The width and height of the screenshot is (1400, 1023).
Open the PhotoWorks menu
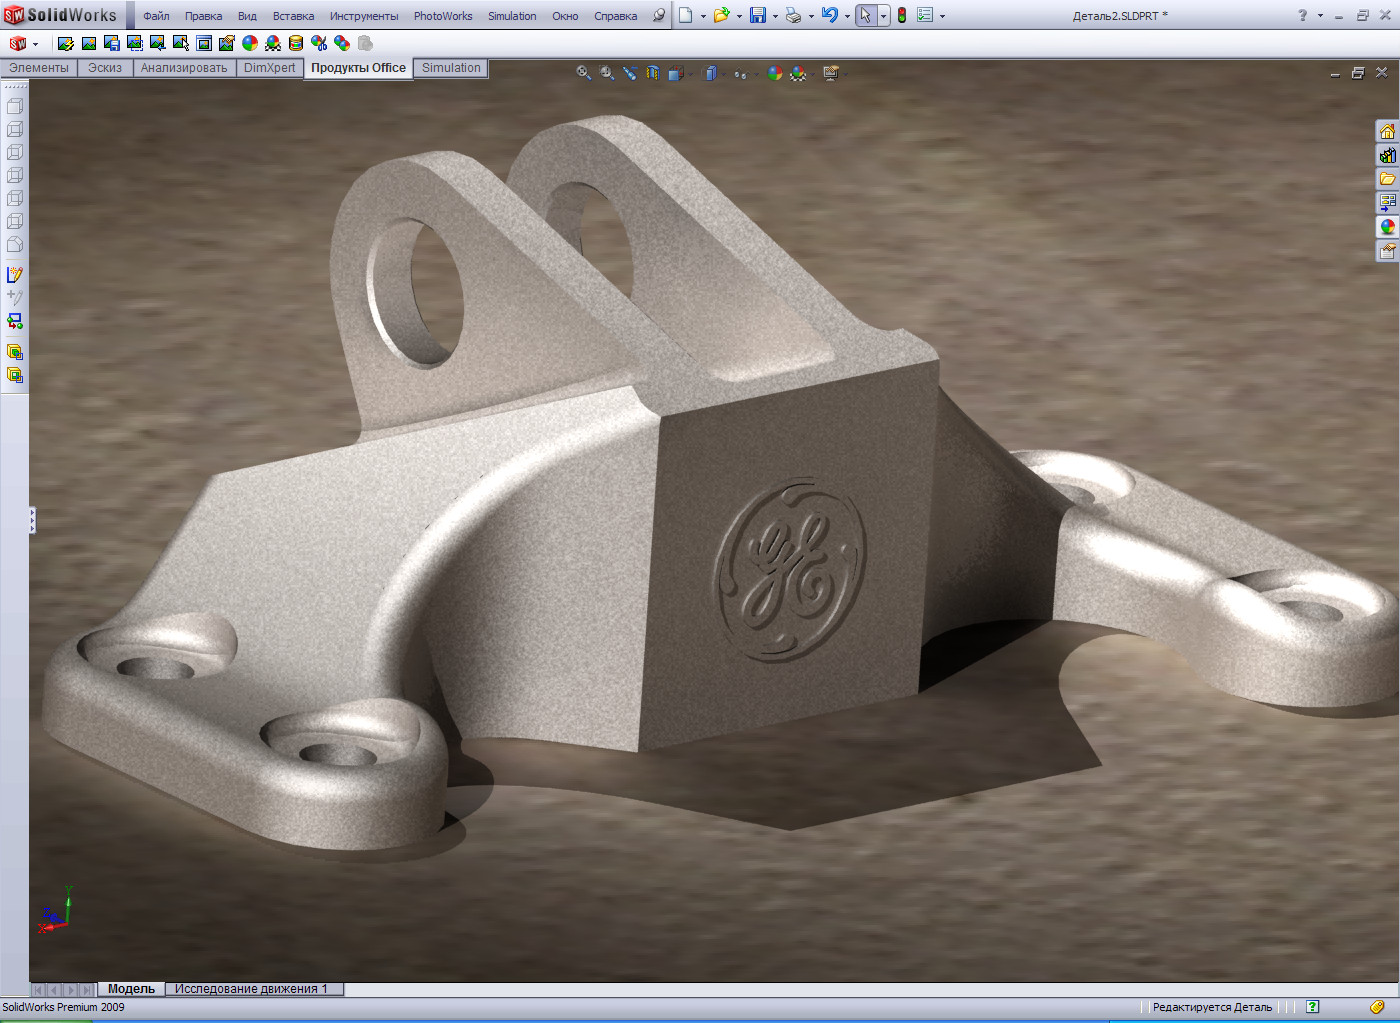click(443, 16)
